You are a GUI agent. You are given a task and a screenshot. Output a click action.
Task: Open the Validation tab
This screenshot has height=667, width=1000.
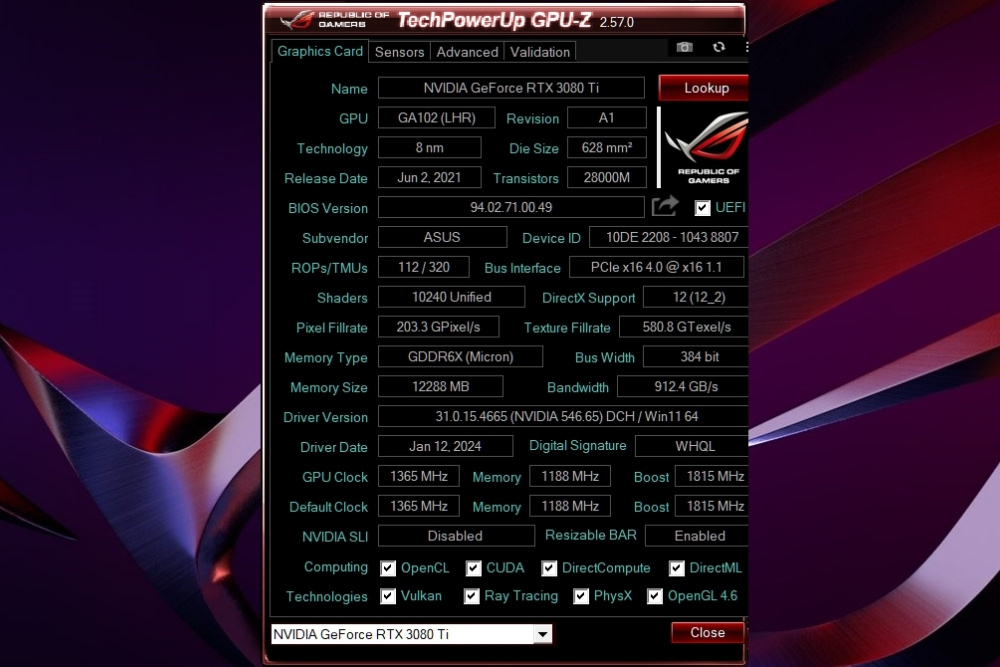[540, 52]
